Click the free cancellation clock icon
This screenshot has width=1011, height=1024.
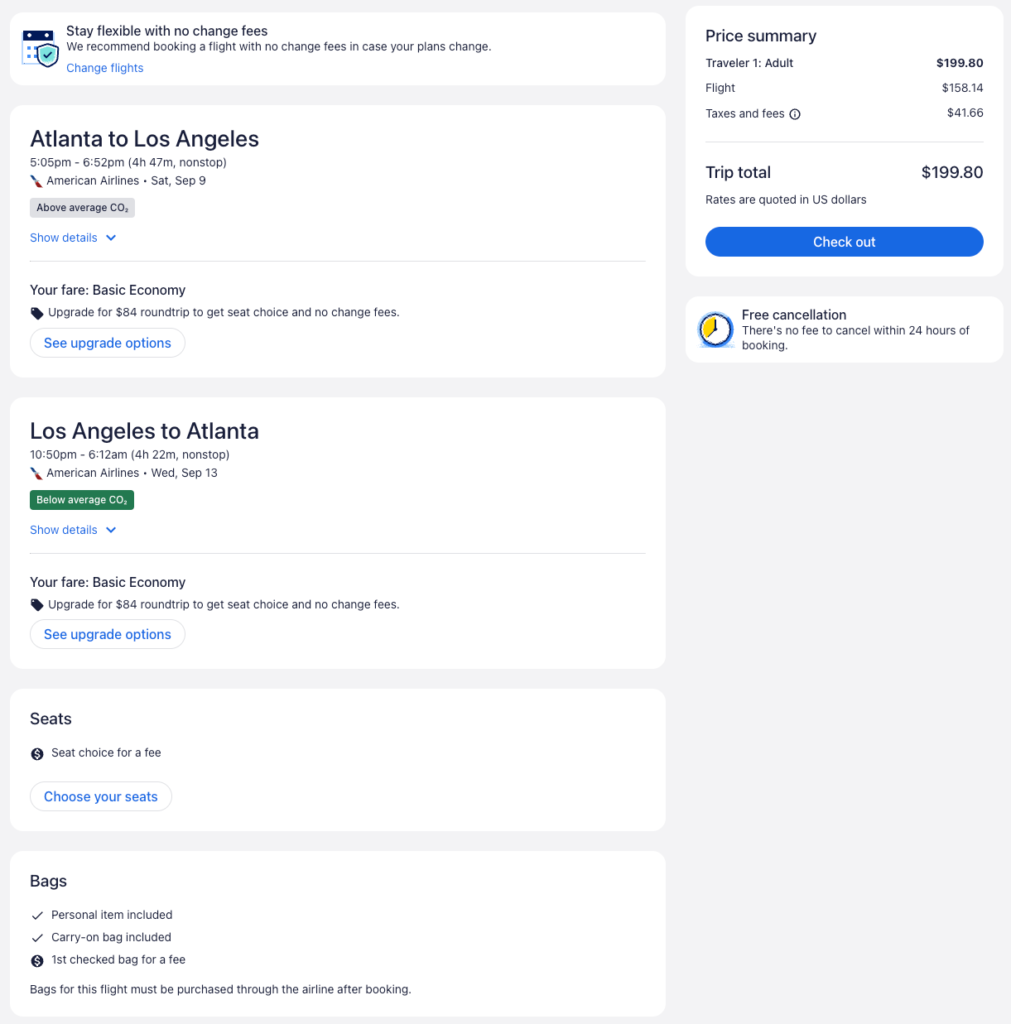[716, 330]
